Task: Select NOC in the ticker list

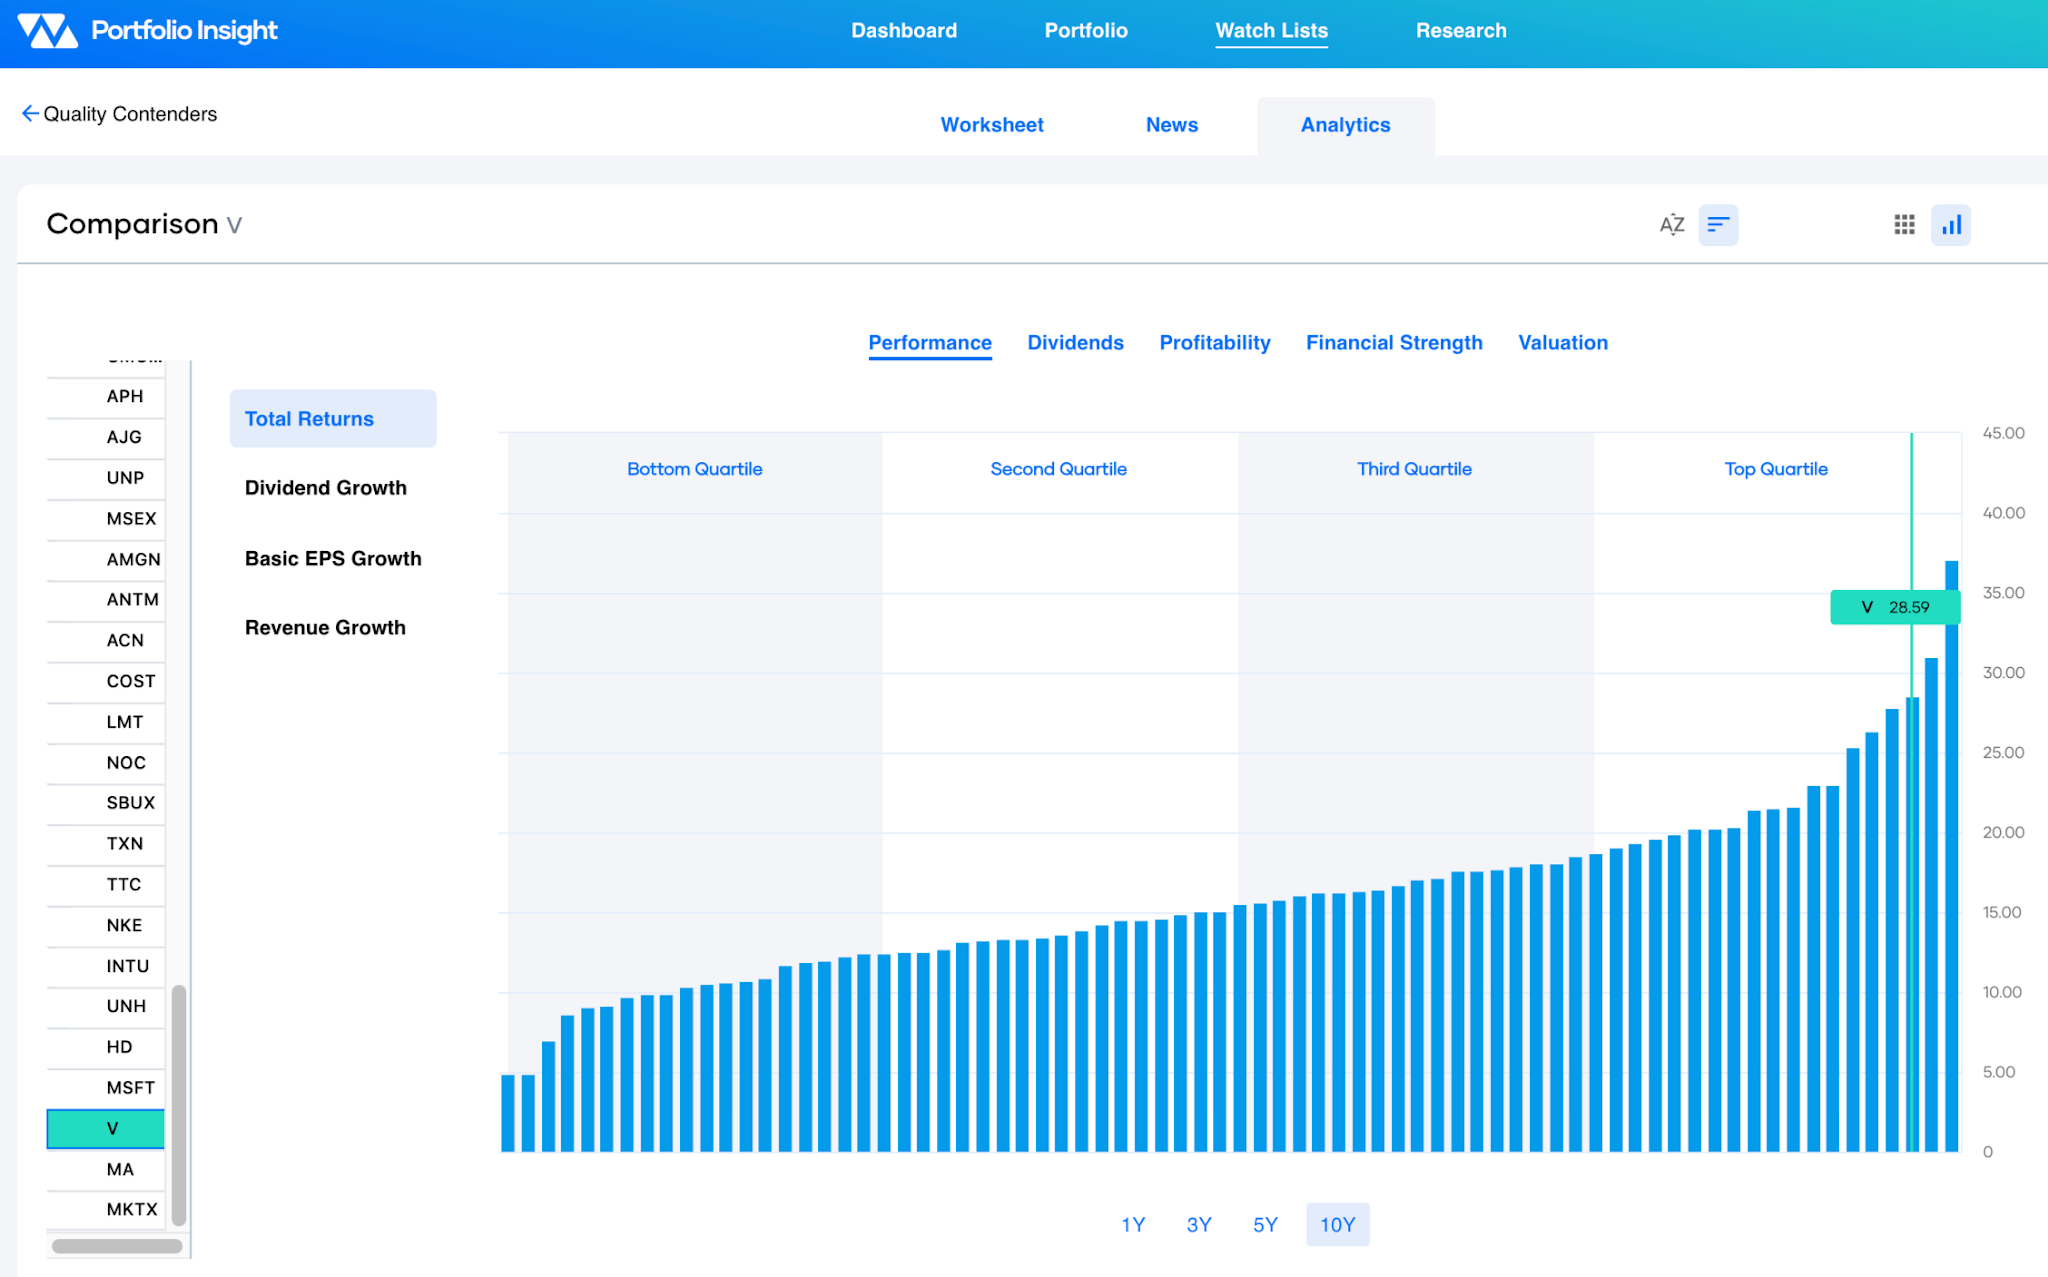Action: coord(106,763)
